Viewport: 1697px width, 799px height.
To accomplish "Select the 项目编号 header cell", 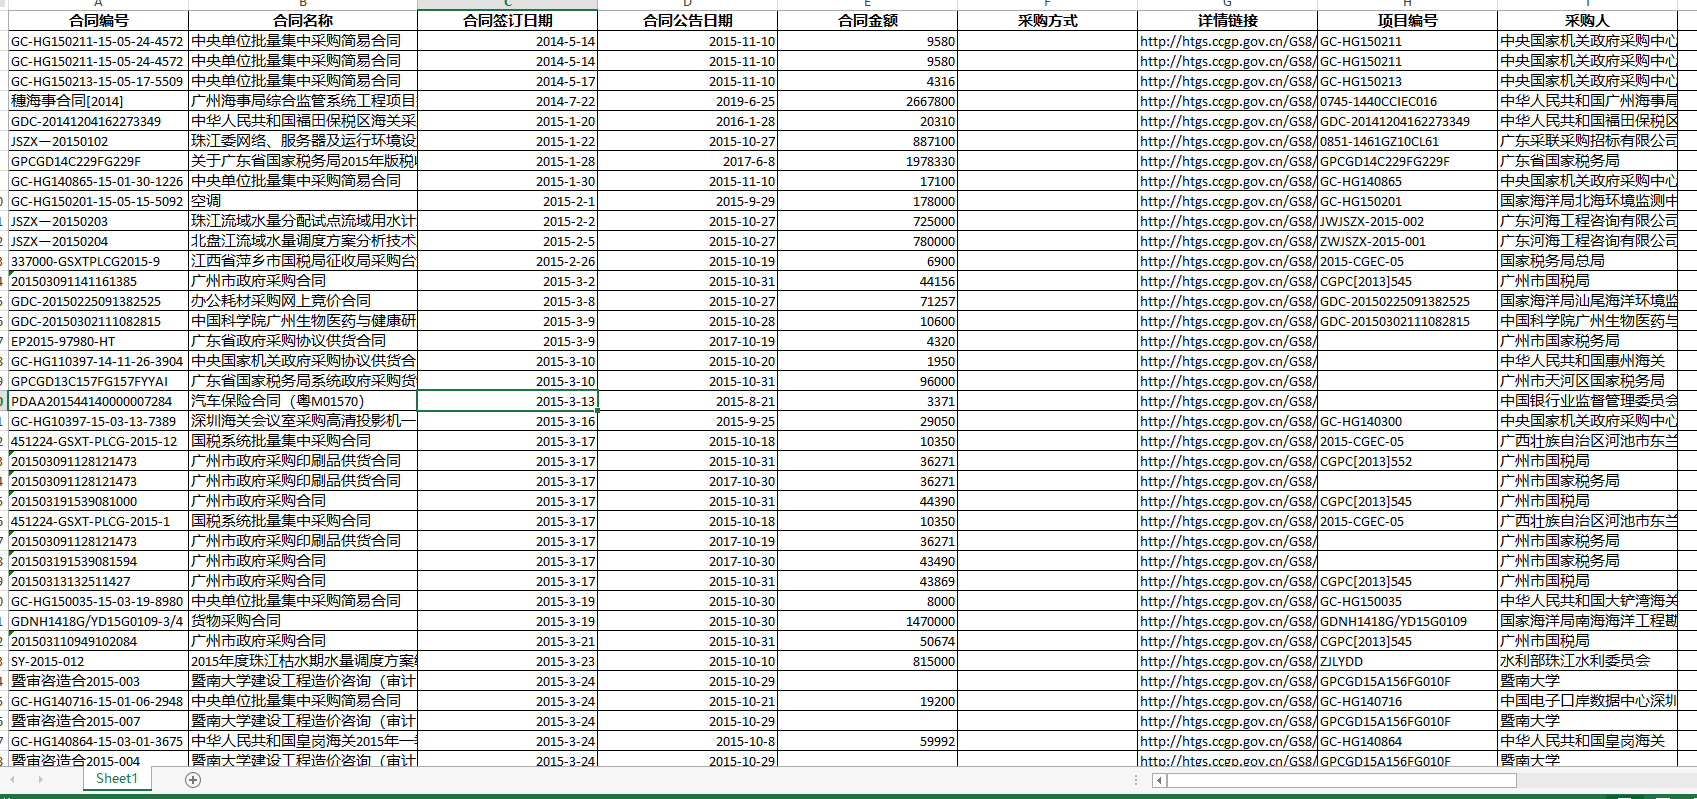I will [1407, 21].
